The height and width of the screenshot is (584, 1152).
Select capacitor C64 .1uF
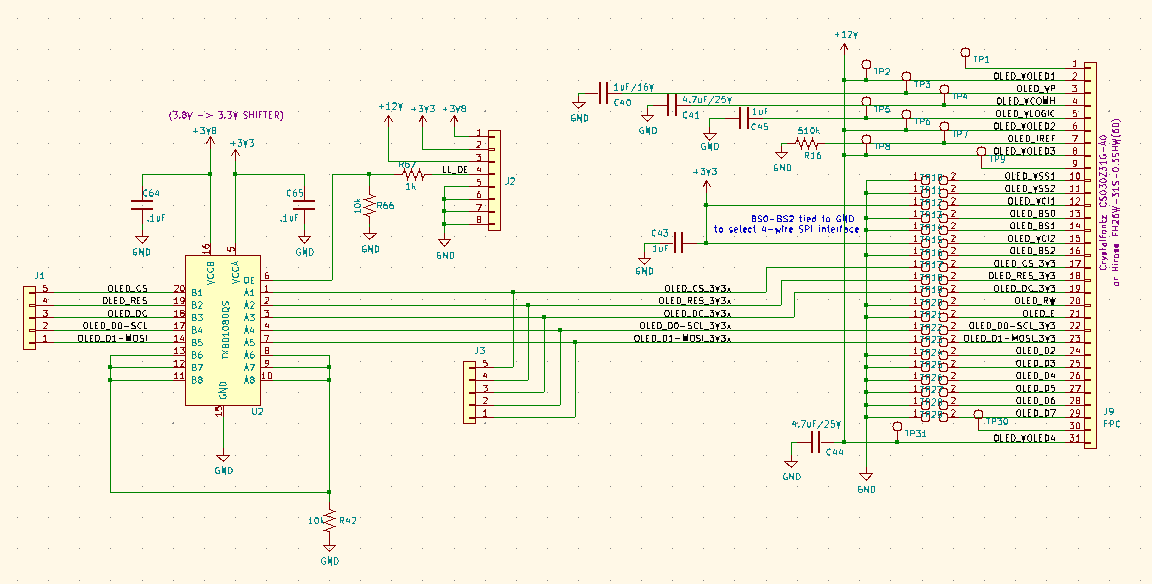(142, 205)
